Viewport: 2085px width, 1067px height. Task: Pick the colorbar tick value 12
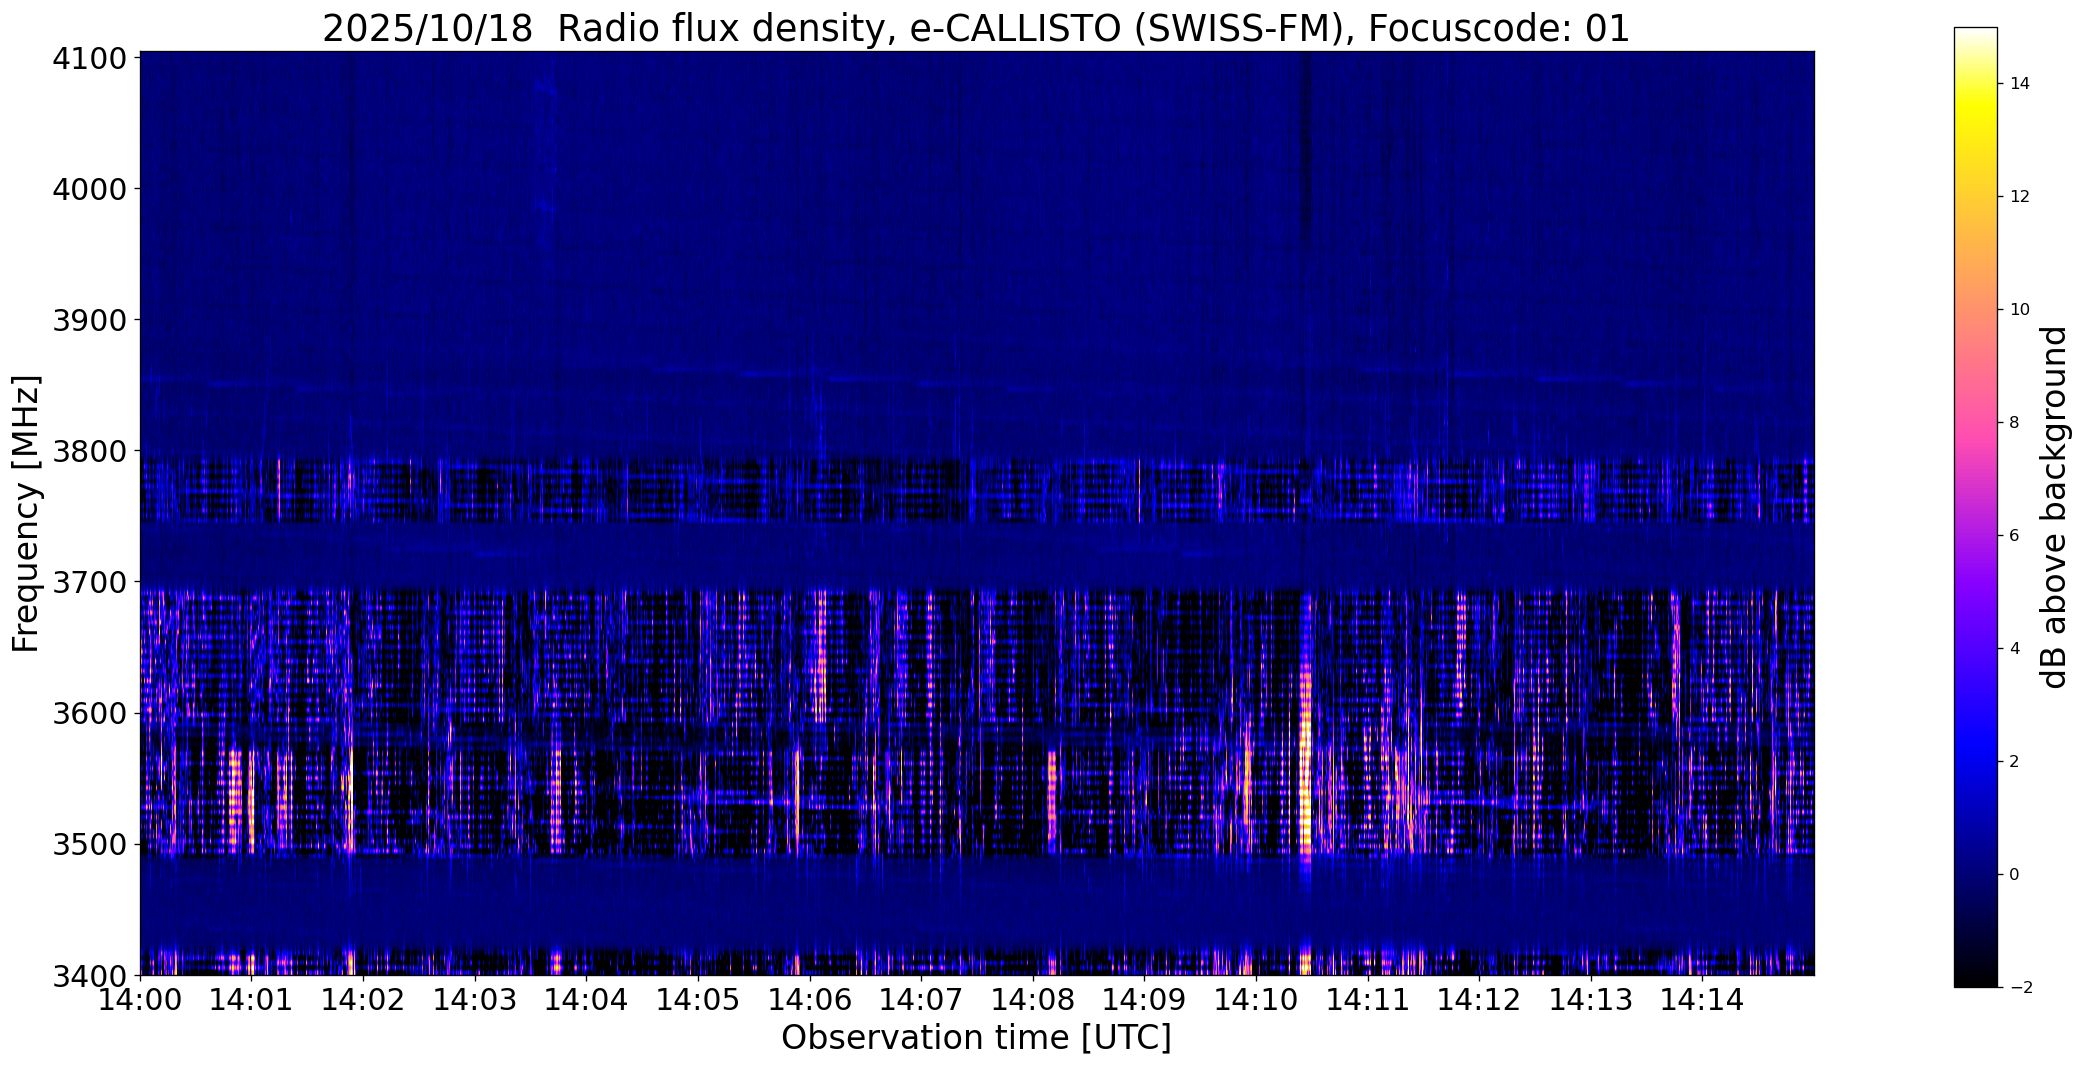point(2019,197)
